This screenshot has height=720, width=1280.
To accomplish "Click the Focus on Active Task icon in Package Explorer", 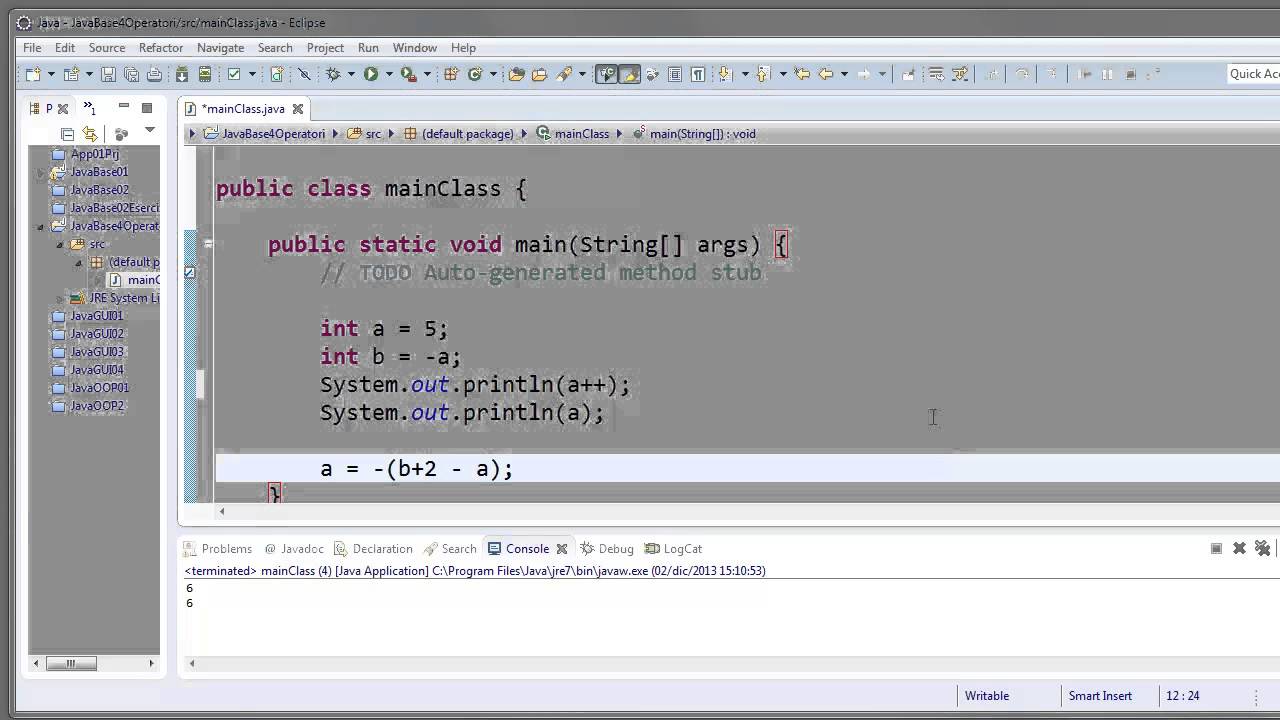I will pos(121,134).
